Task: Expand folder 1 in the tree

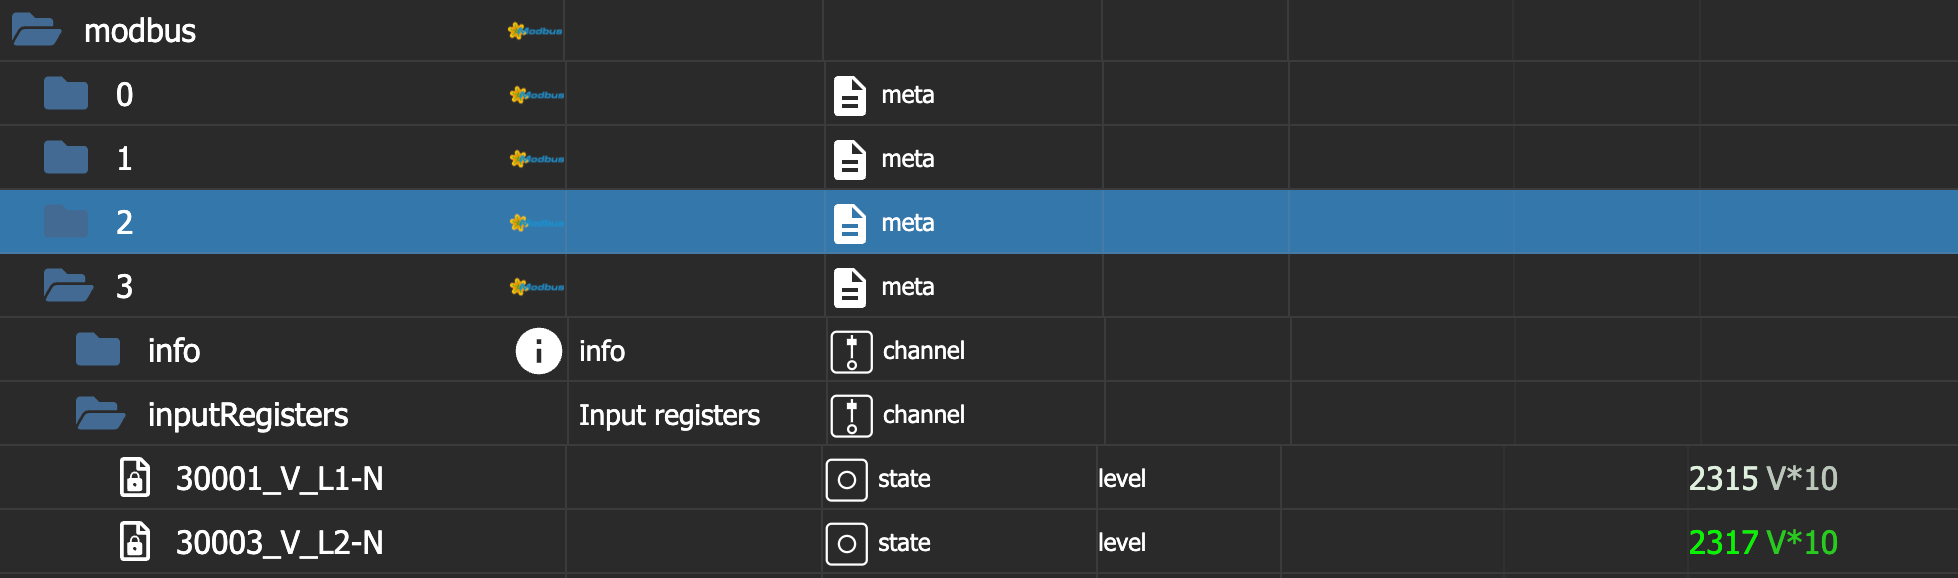Action: pyautogui.click(x=66, y=158)
